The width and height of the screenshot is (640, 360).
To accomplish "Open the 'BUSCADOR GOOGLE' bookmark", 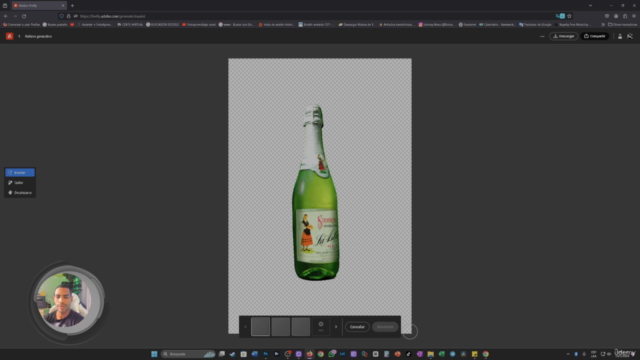I will pyautogui.click(x=162, y=24).
